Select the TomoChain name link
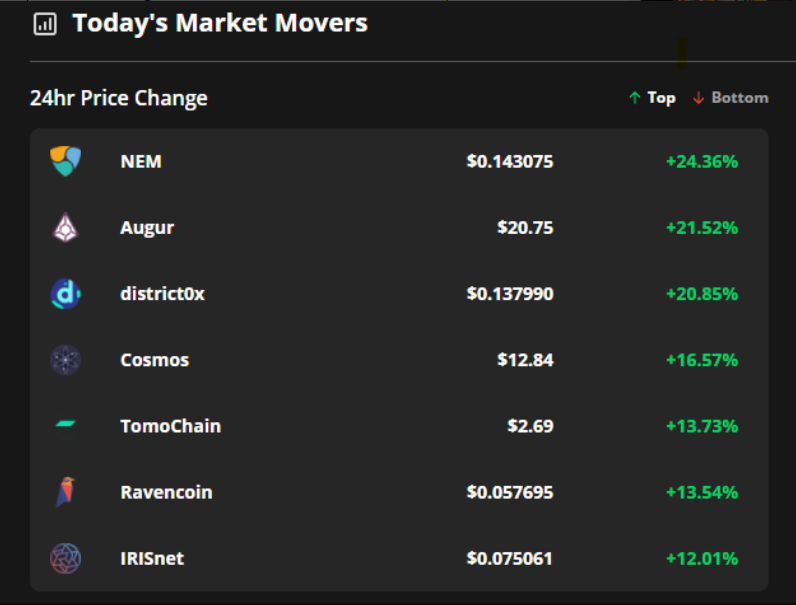 click(171, 426)
